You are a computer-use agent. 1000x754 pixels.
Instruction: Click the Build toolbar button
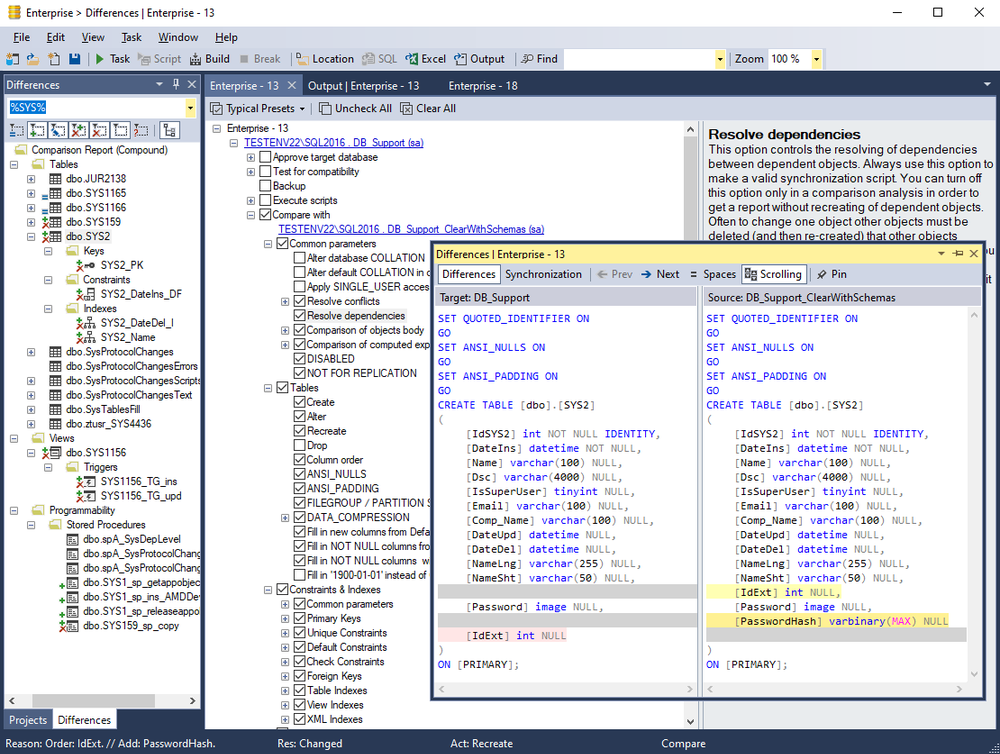tap(210, 59)
